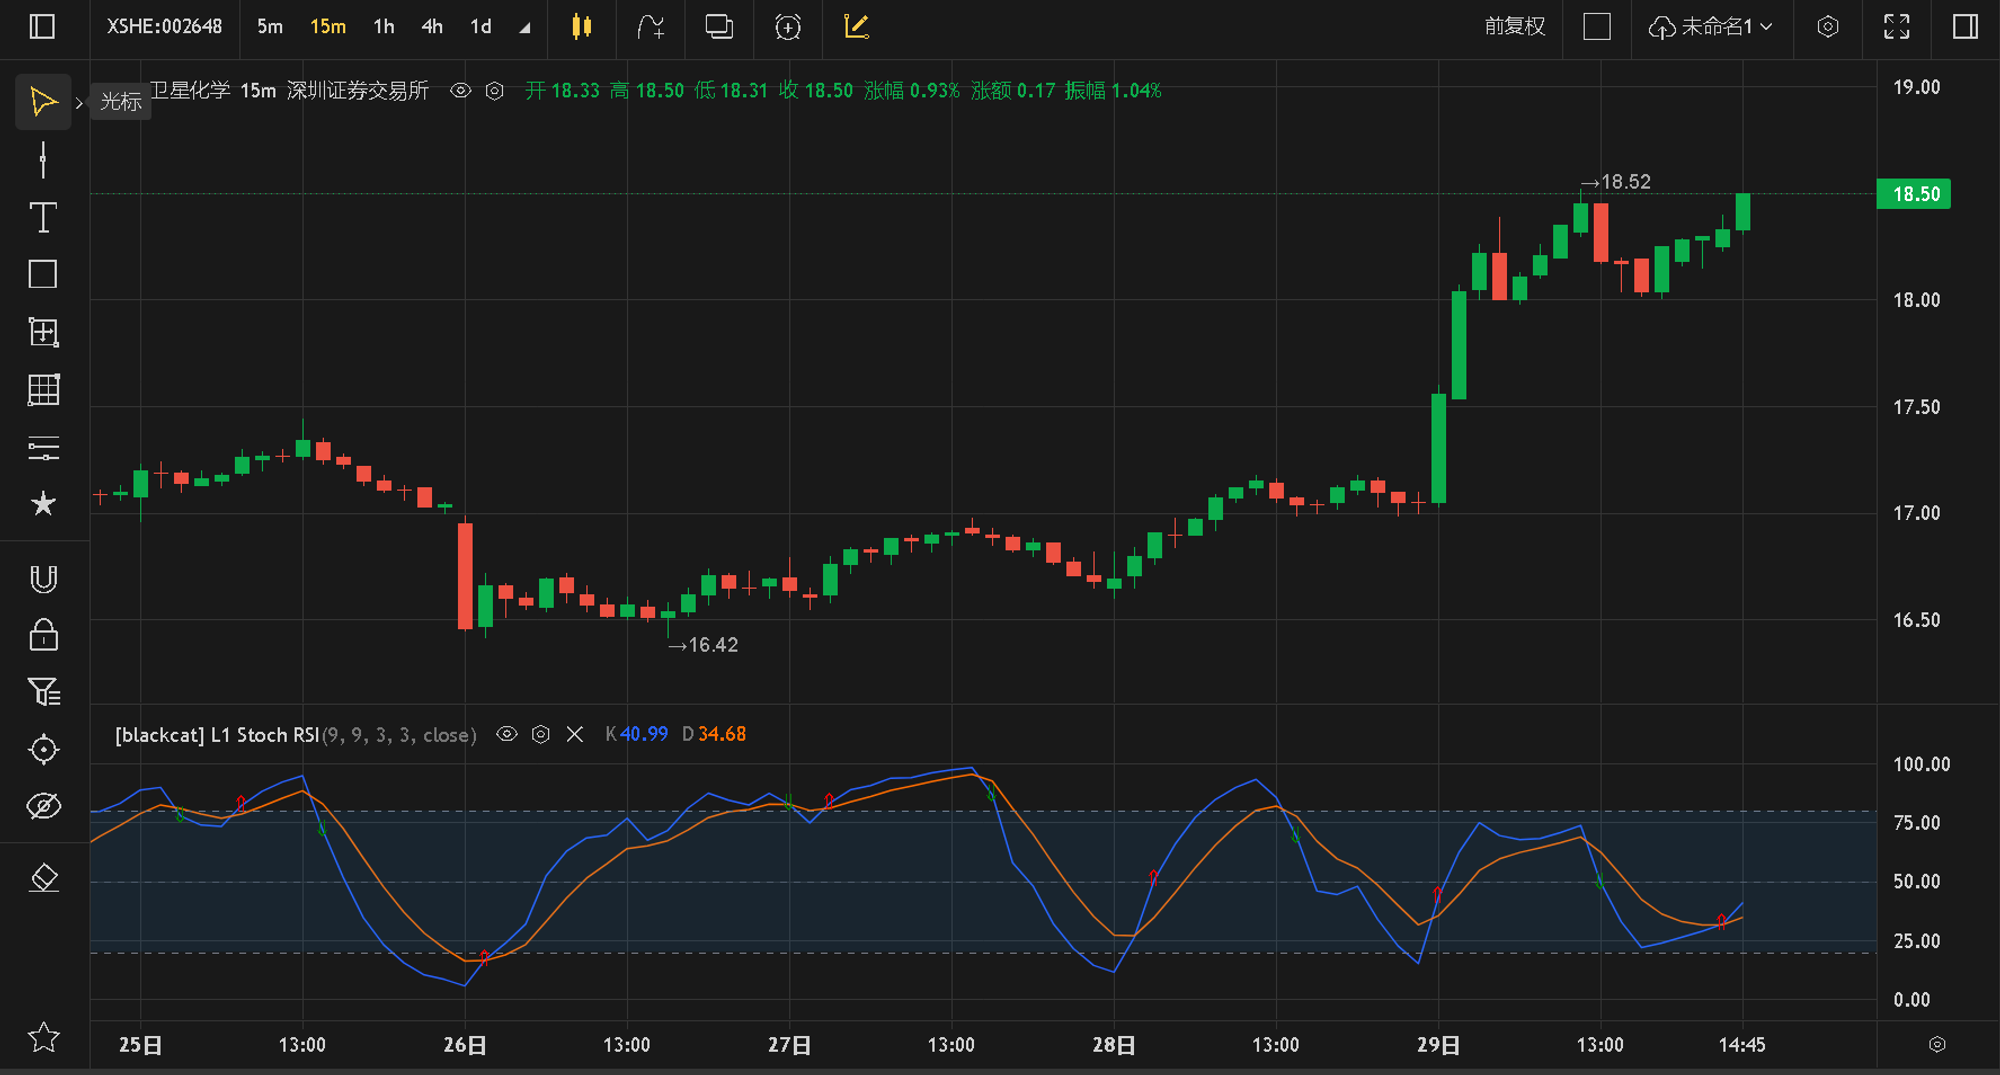This screenshot has width=2000, height=1075.
Task: Select the 15m timeframe
Action: (327, 27)
